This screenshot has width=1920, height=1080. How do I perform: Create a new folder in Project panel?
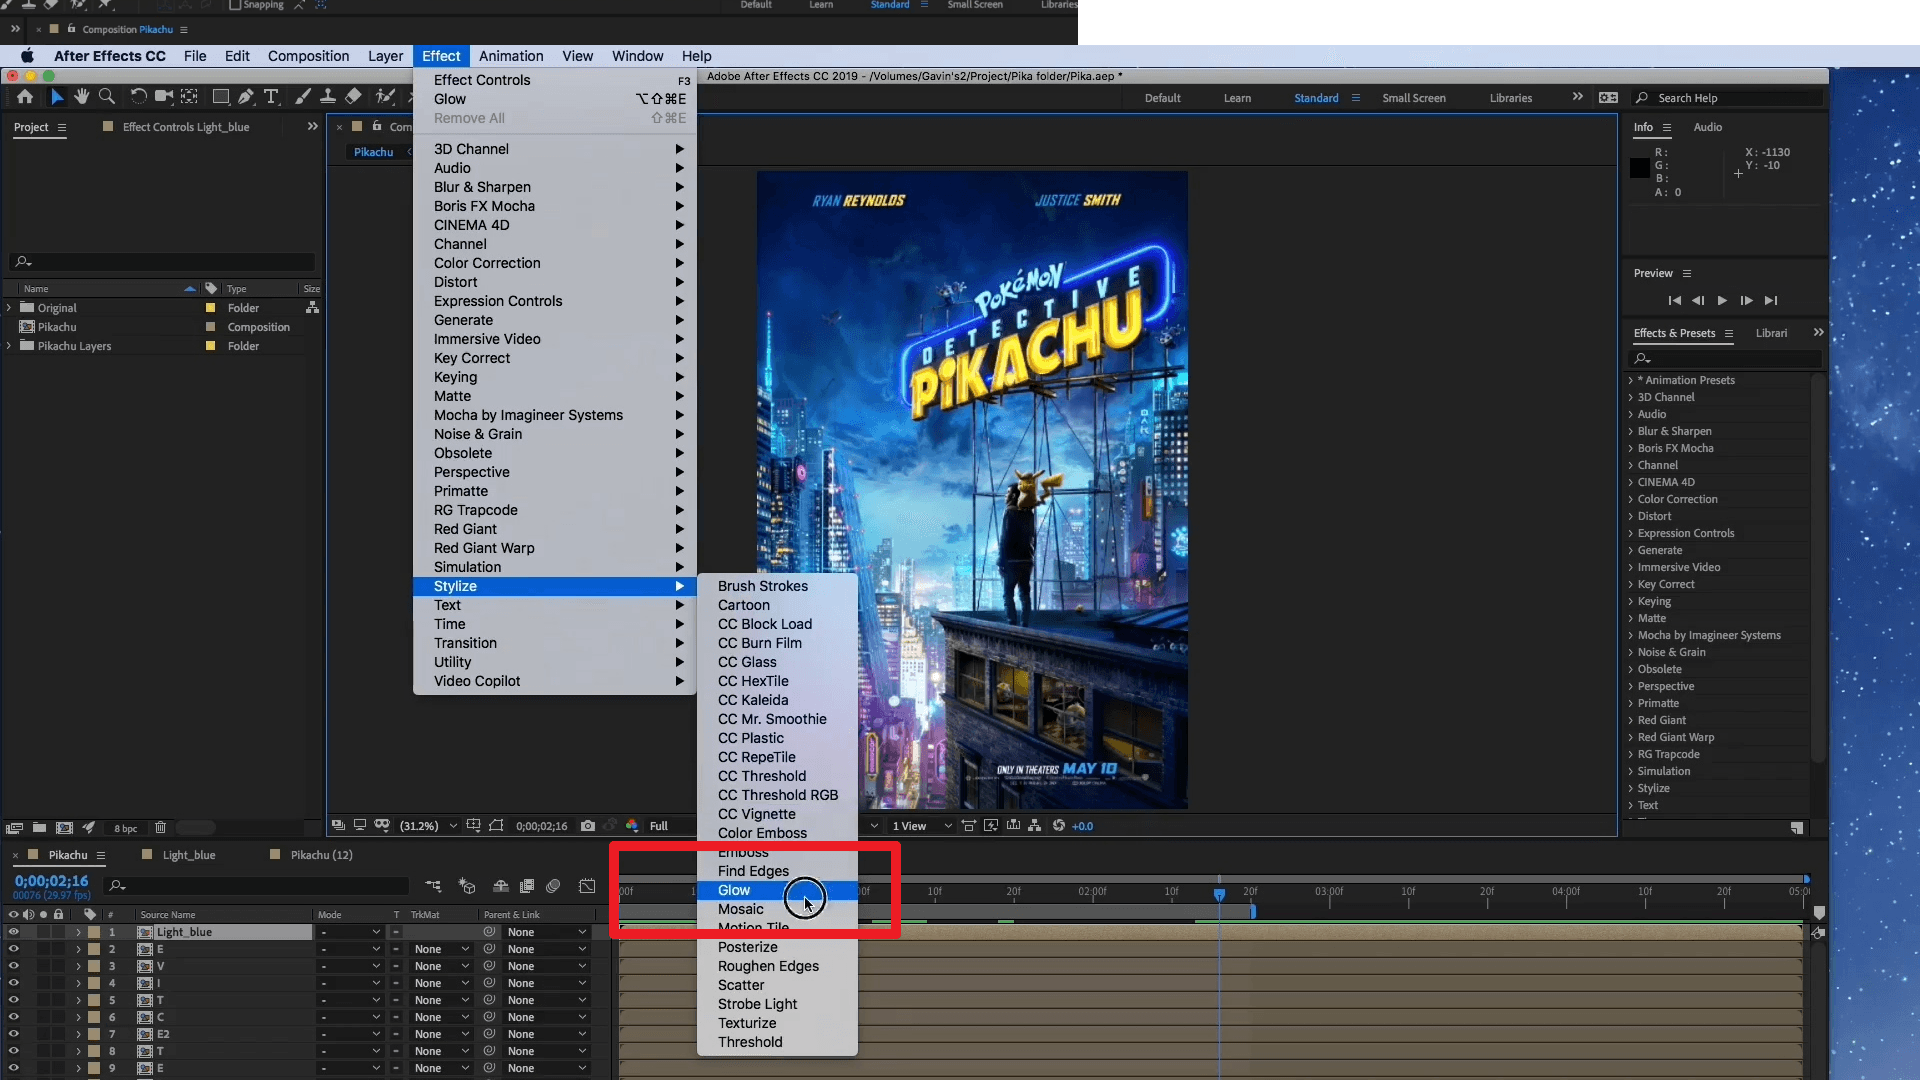[x=39, y=828]
